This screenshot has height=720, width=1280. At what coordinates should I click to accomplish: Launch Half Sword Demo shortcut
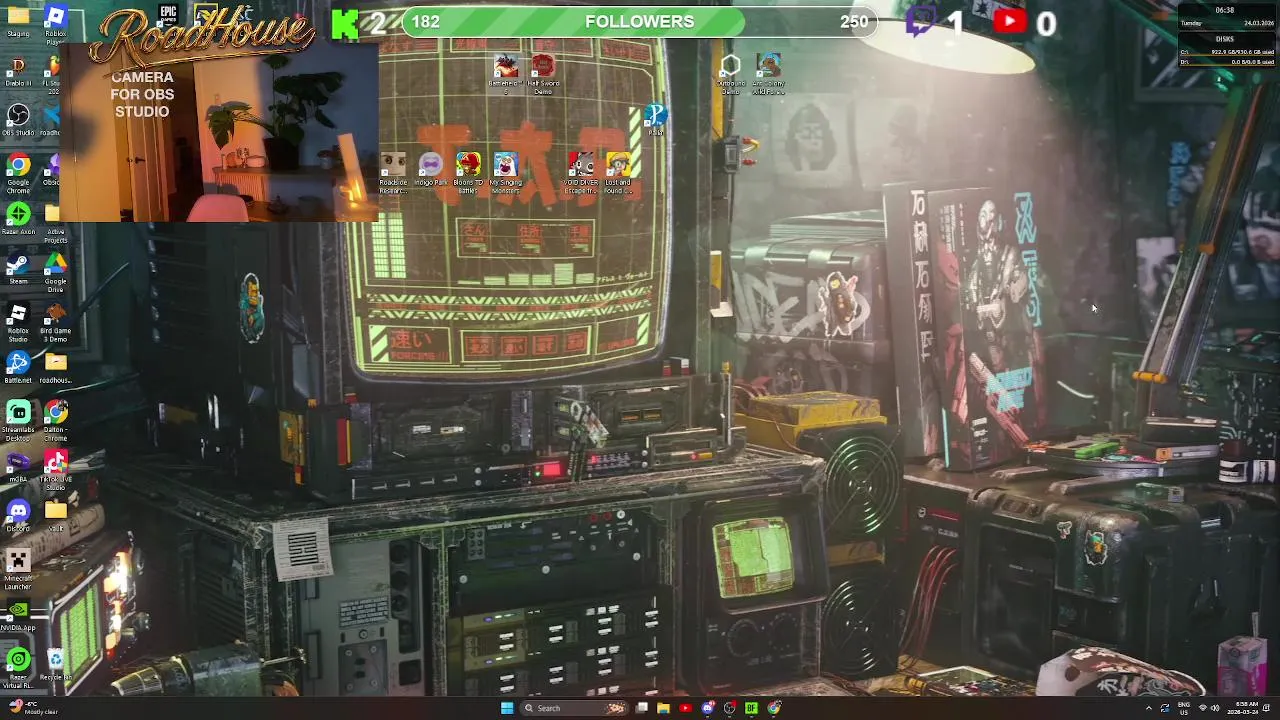pos(542,75)
